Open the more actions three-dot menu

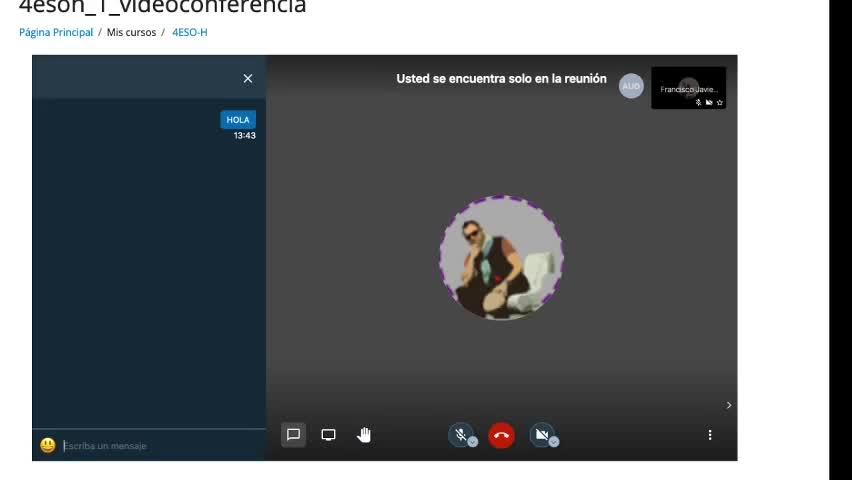coord(710,435)
